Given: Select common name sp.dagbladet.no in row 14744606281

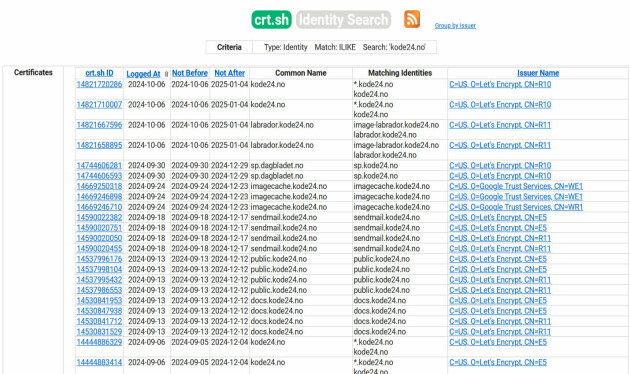Looking at the screenshot, I should (277, 166).
